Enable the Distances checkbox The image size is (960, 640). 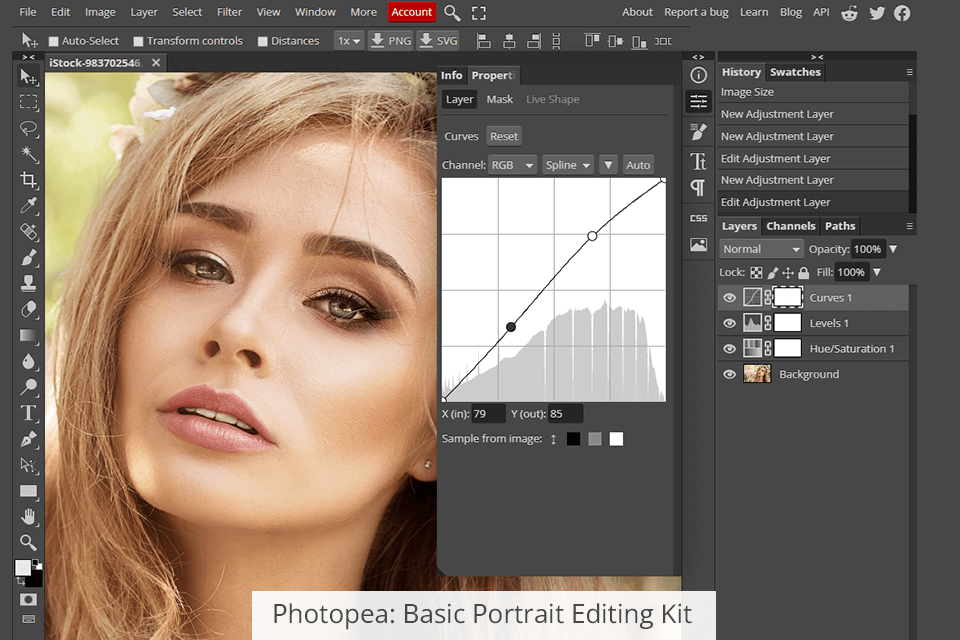pos(263,41)
